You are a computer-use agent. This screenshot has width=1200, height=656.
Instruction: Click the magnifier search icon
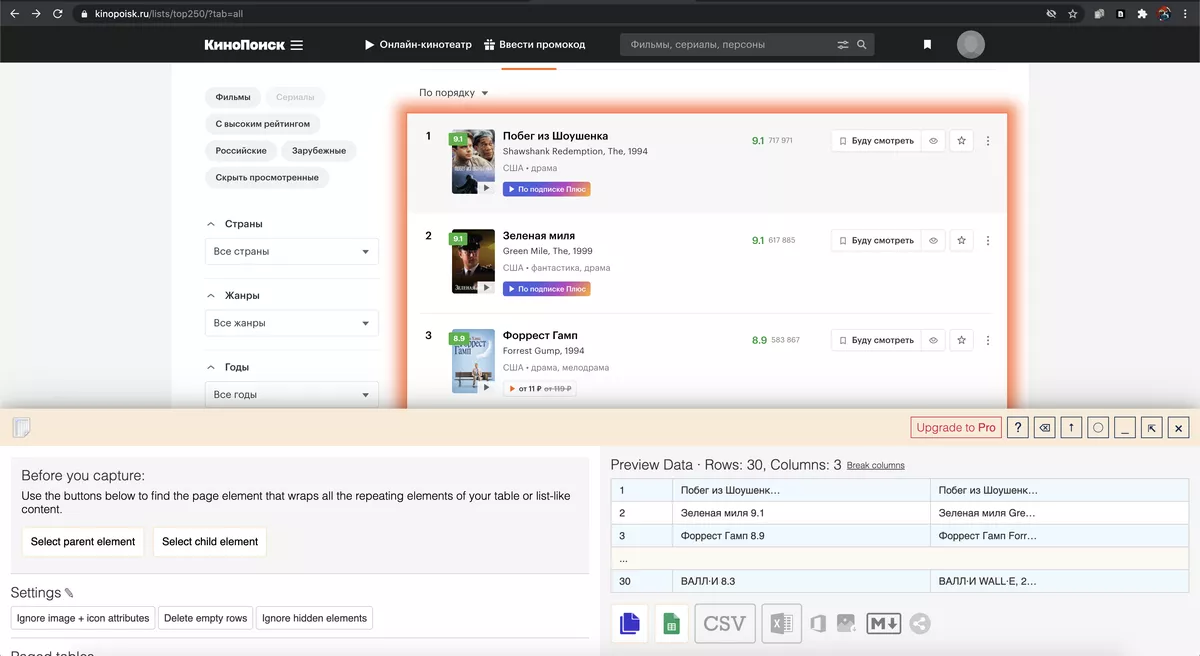862,45
